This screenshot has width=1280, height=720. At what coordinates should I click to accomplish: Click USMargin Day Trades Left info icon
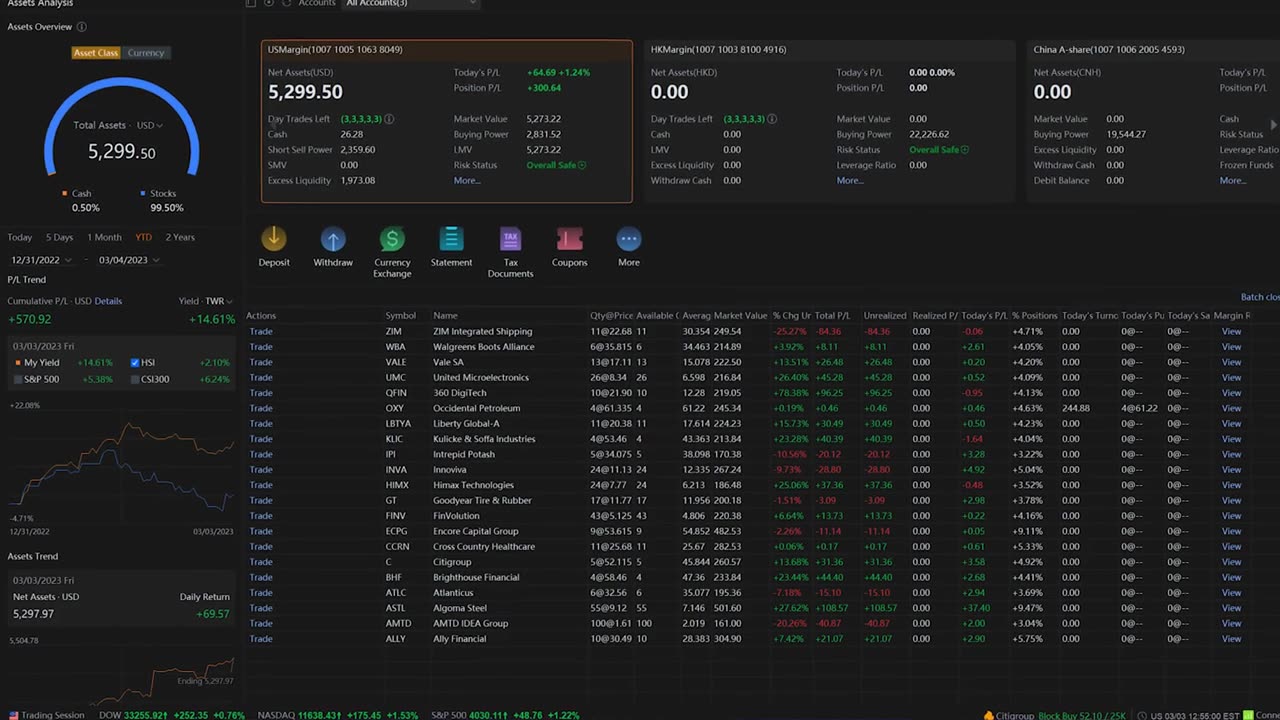click(x=389, y=119)
